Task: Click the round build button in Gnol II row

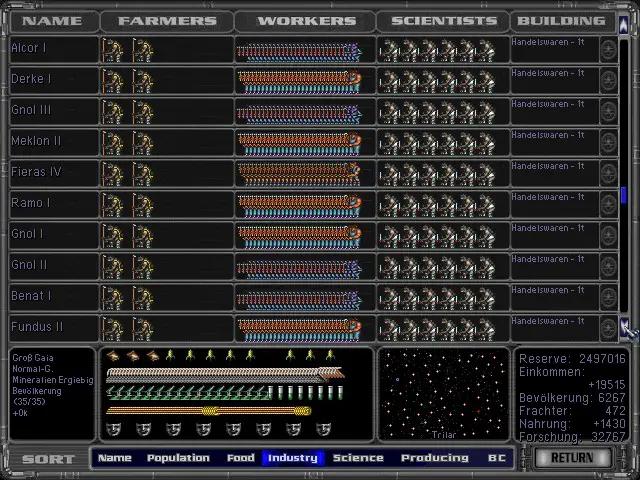Action: 608,267
